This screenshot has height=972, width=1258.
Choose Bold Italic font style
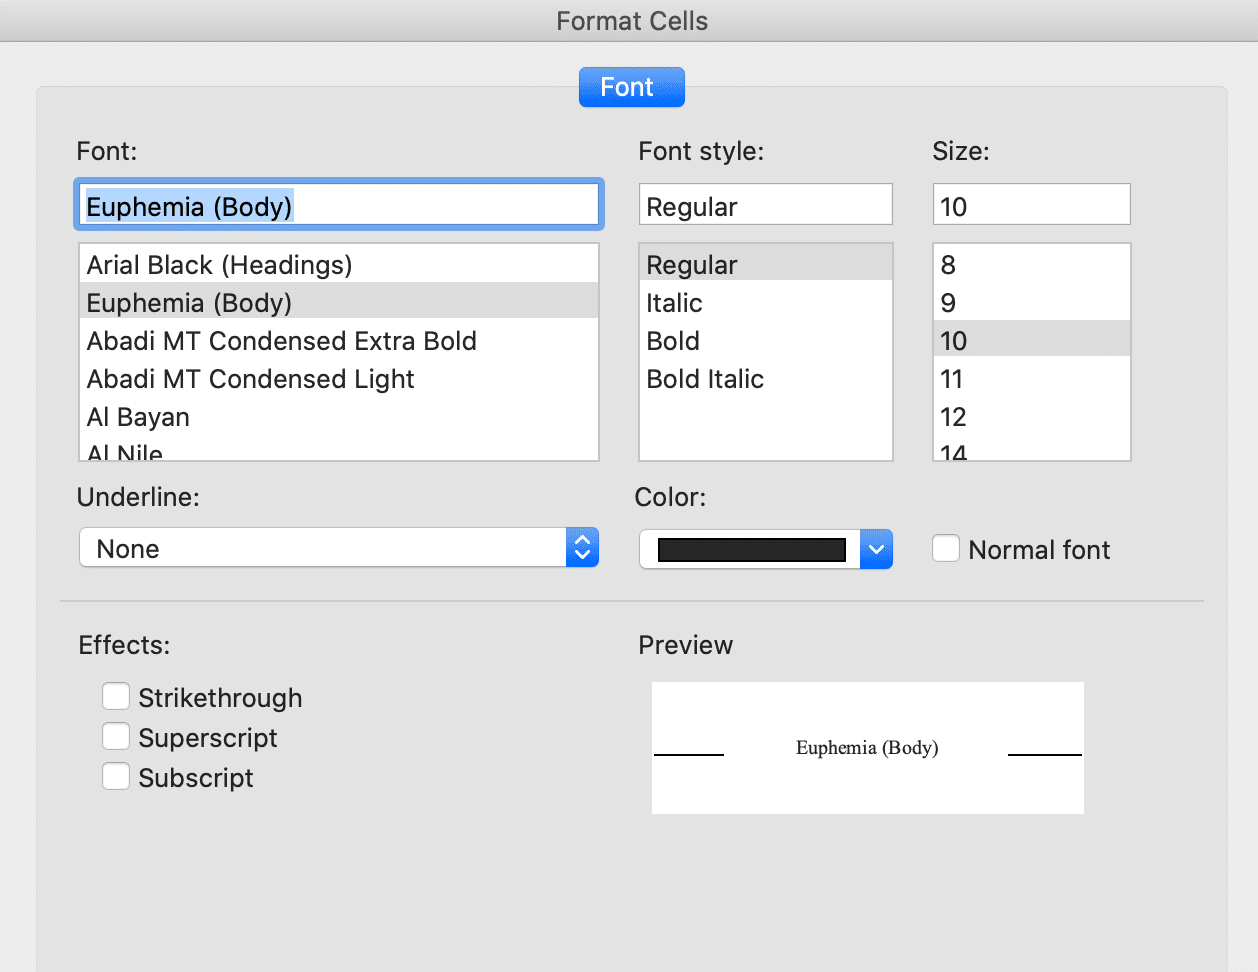click(x=705, y=379)
